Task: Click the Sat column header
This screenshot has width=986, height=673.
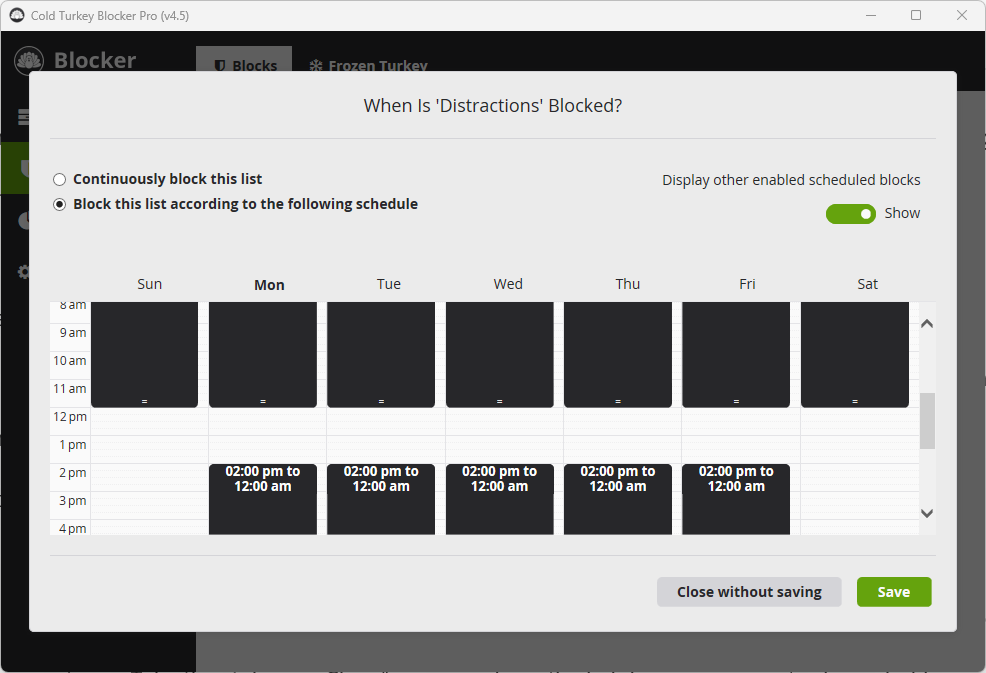Action: (867, 284)
